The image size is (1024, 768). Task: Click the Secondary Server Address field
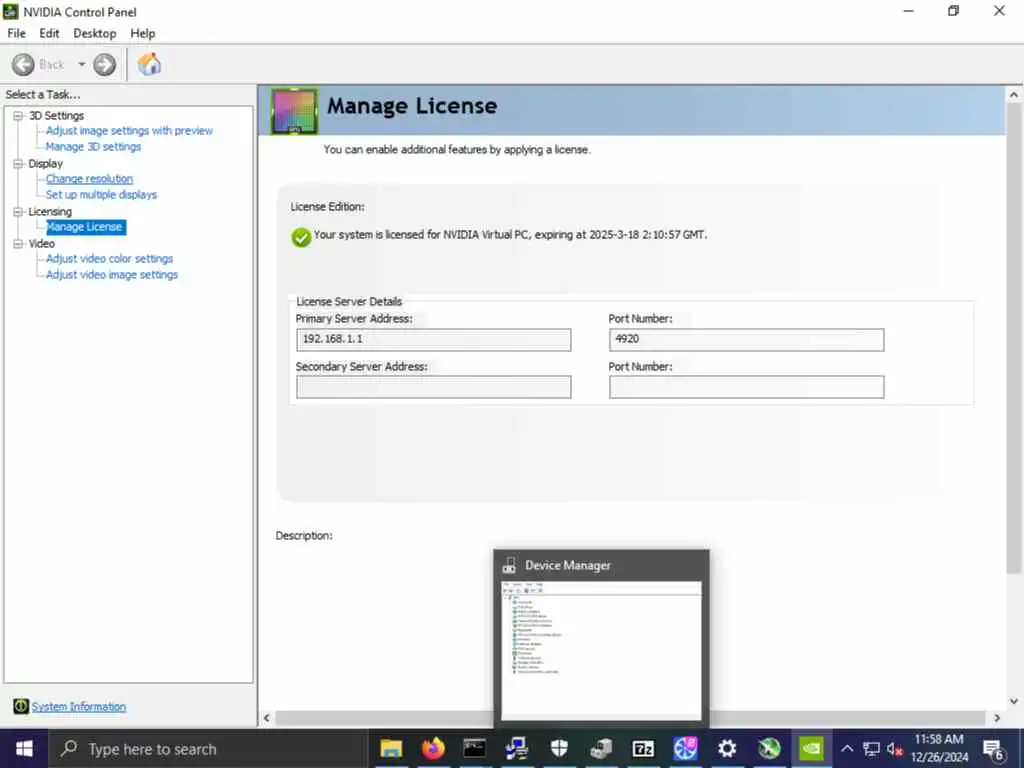(434, 387)
